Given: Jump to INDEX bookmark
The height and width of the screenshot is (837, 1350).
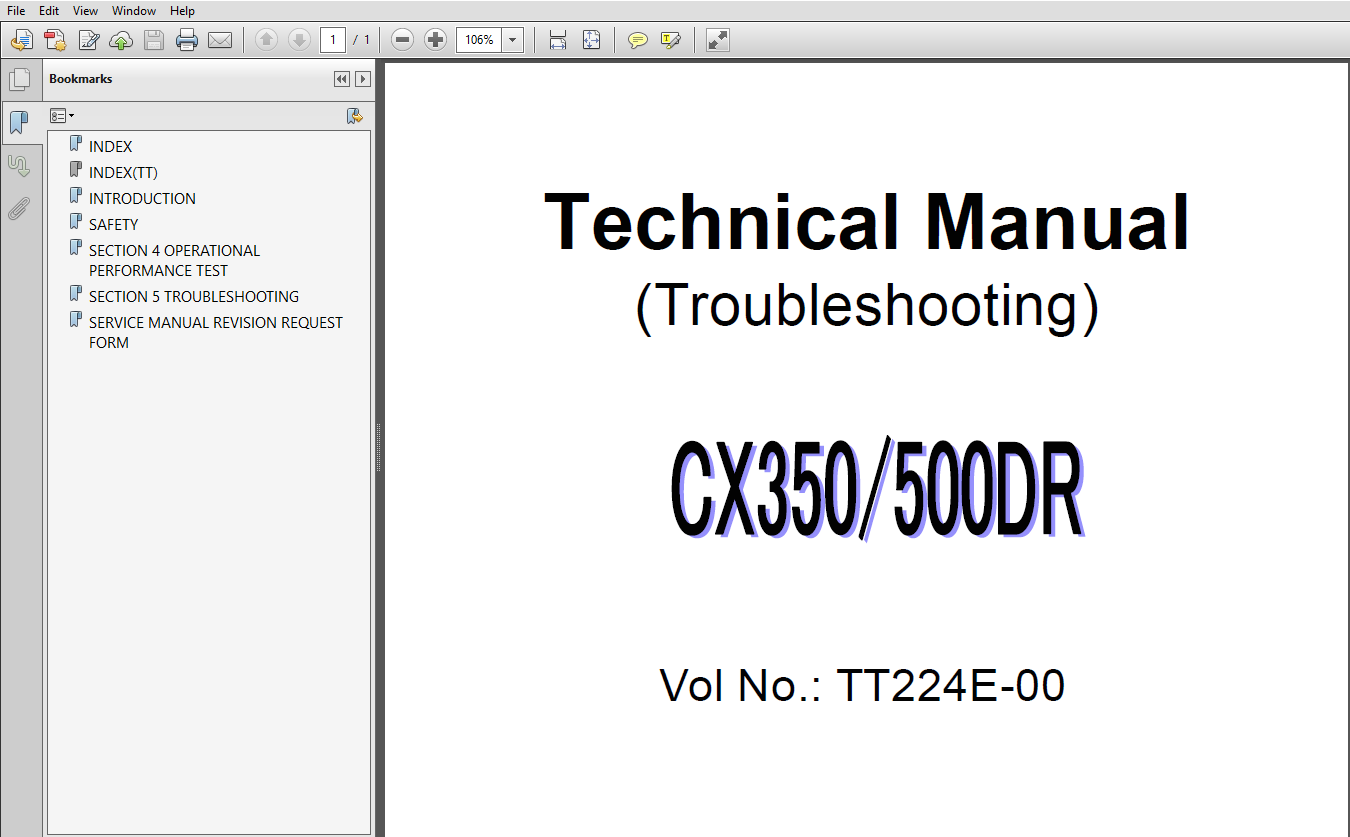Looking at the screenshot, I should click(110, 146).
